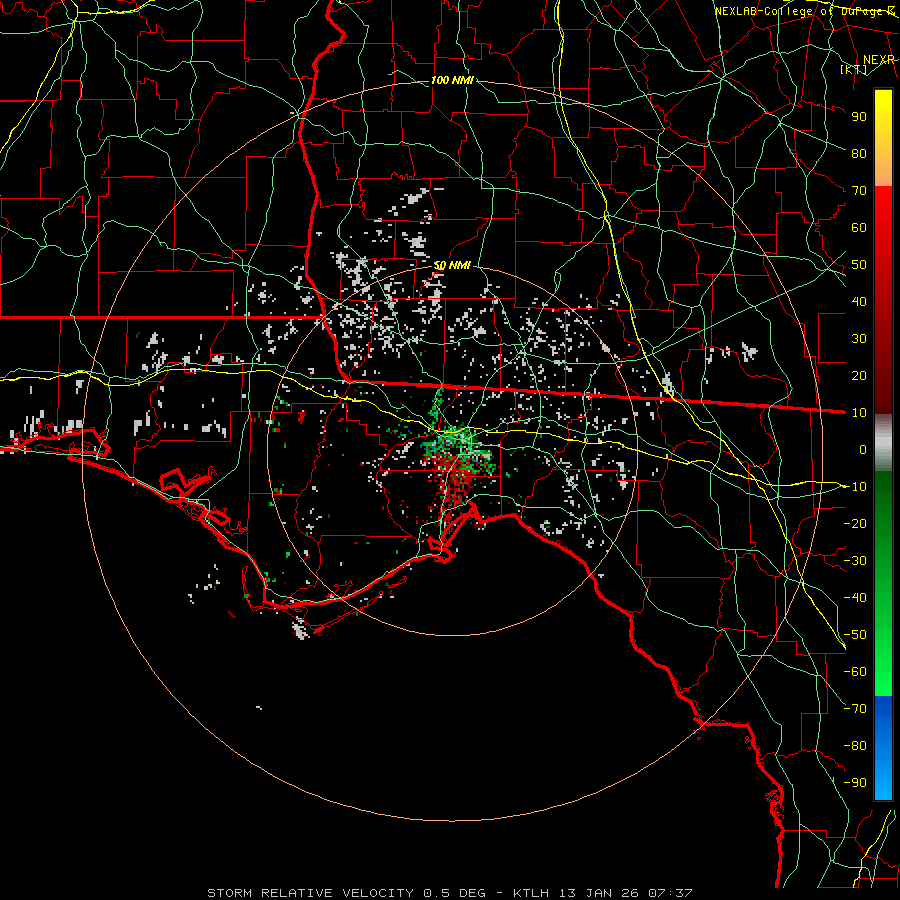Click the "-90" value on velocity scale
Viewport: 900px width, 900px height.
tap(855, 782)
